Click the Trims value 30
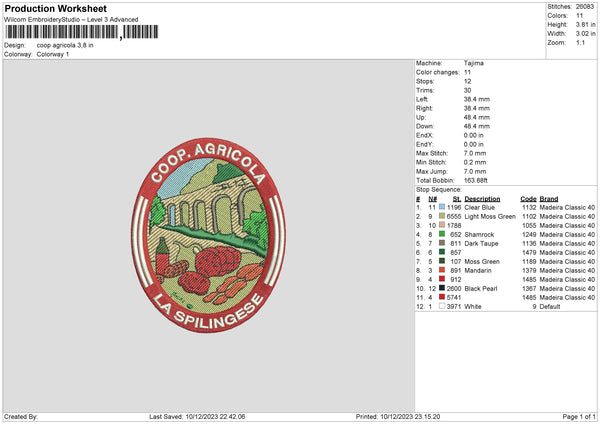Viewport: 600px width, 424px height. pos(467,90)
